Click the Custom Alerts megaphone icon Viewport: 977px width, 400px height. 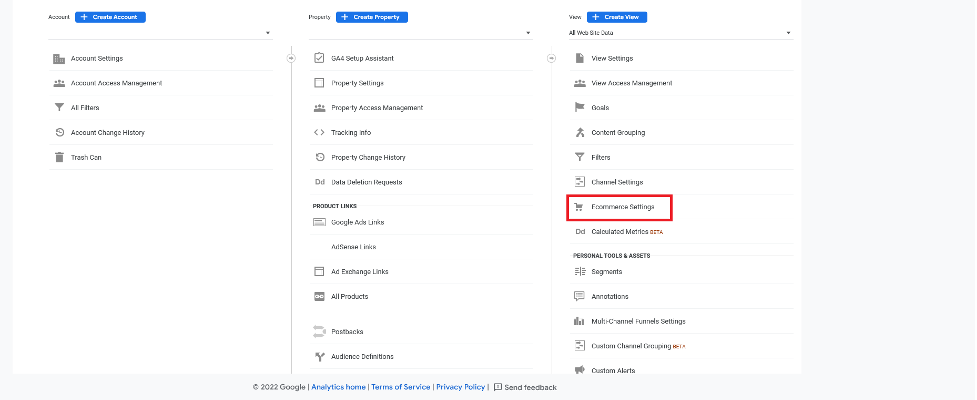(579, 370)
